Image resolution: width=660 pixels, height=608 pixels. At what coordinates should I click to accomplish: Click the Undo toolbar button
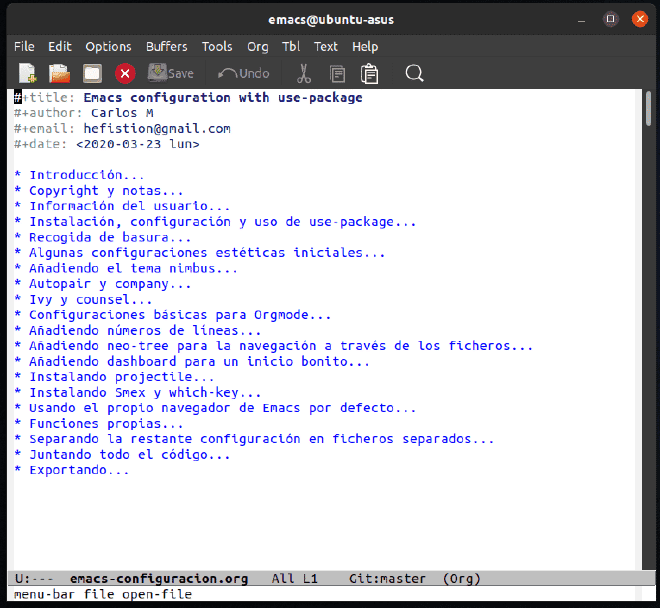[244, 74]
